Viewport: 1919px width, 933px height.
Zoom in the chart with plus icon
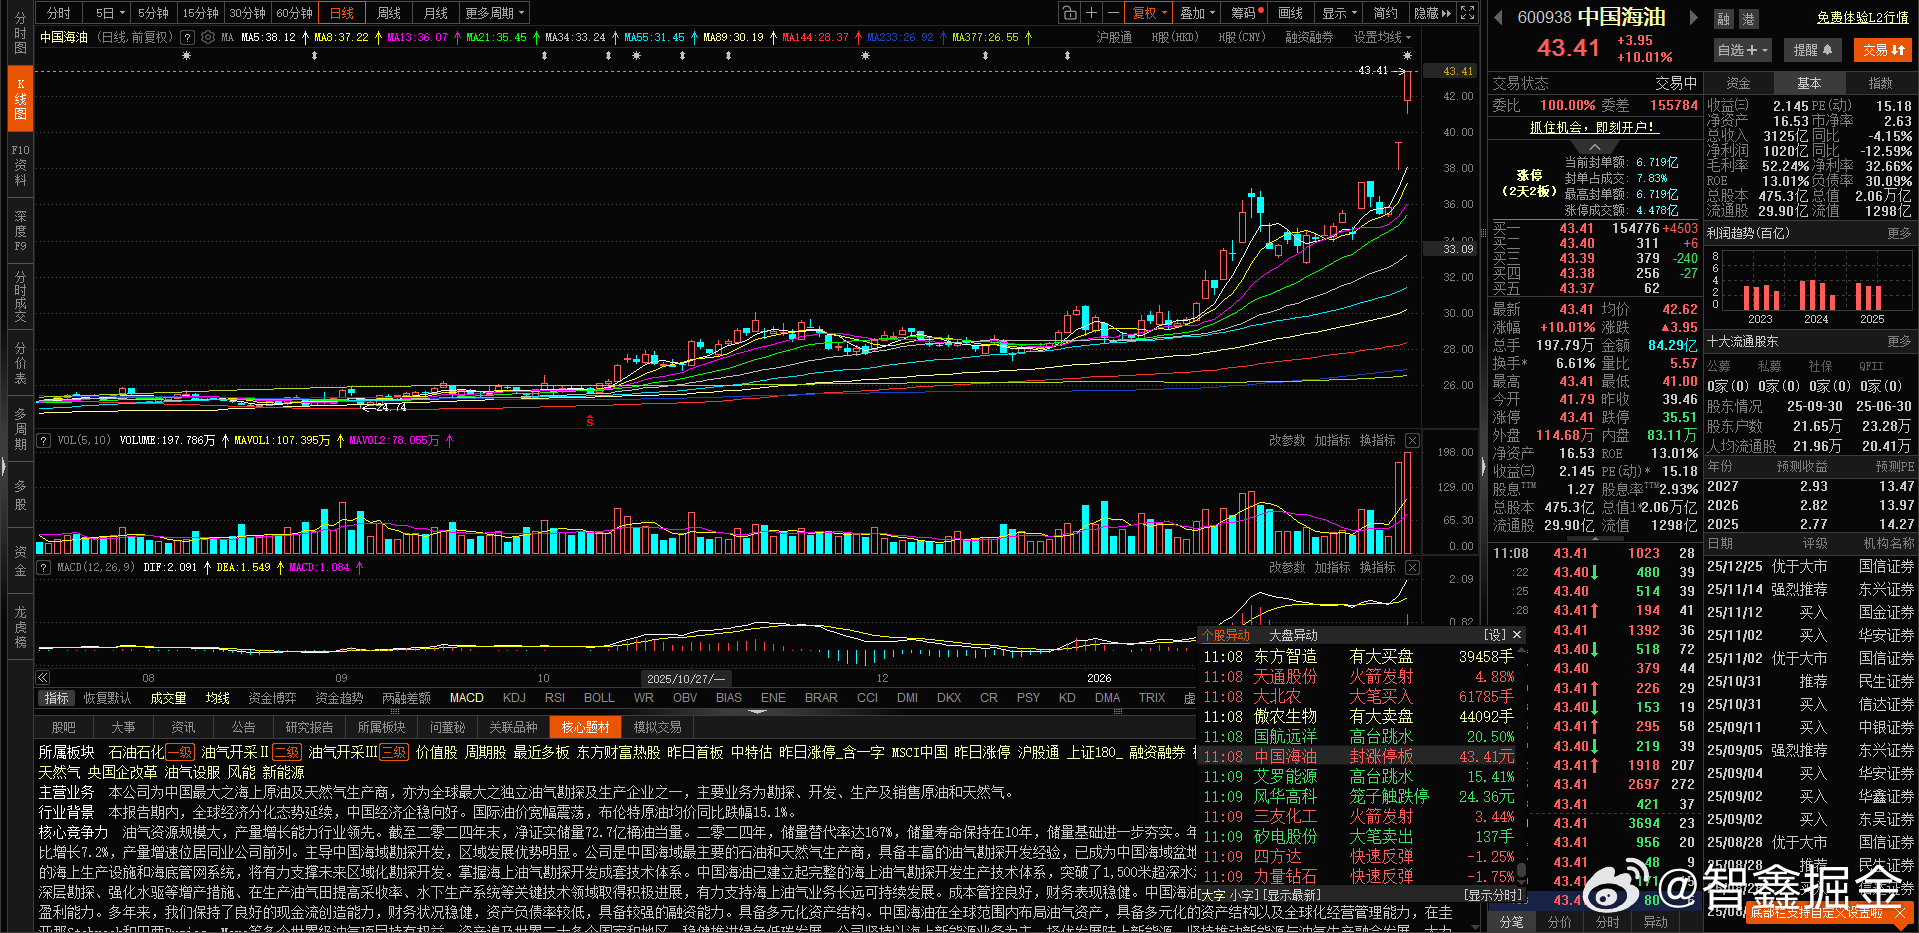click(x=1092, y=13)
